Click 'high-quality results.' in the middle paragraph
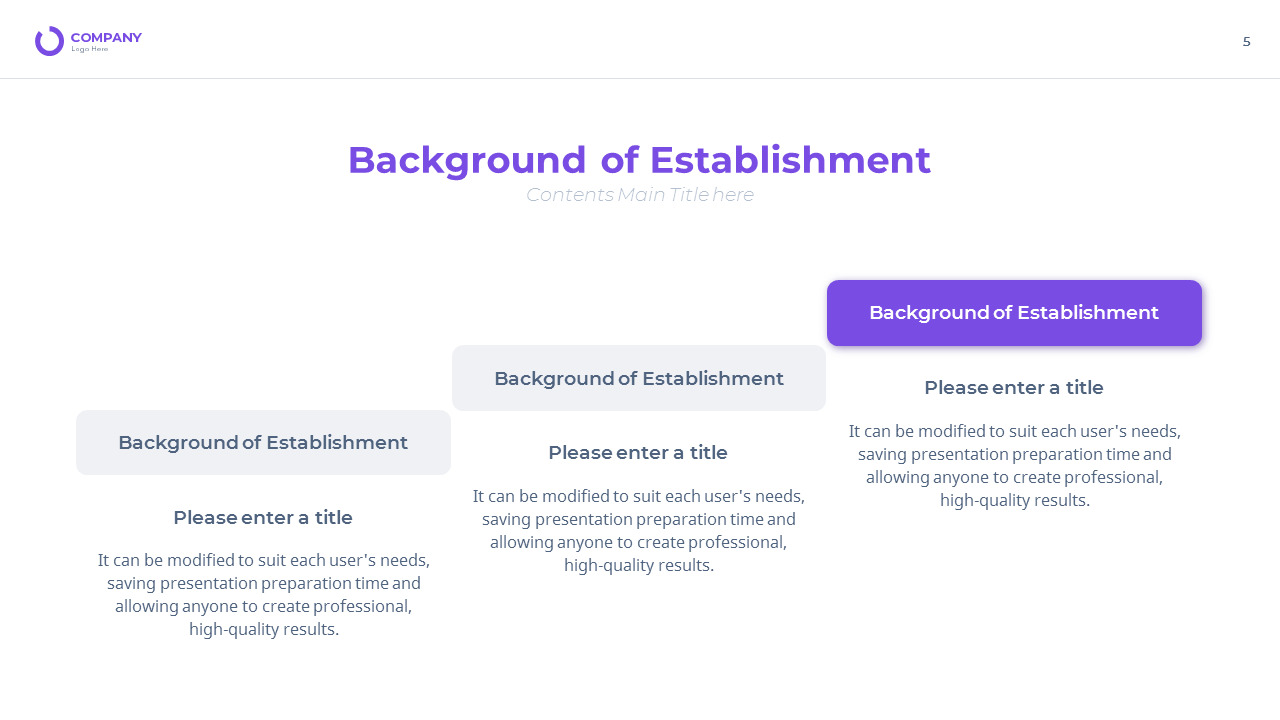Screen dimensions: 1280x720 click(639, 566)
